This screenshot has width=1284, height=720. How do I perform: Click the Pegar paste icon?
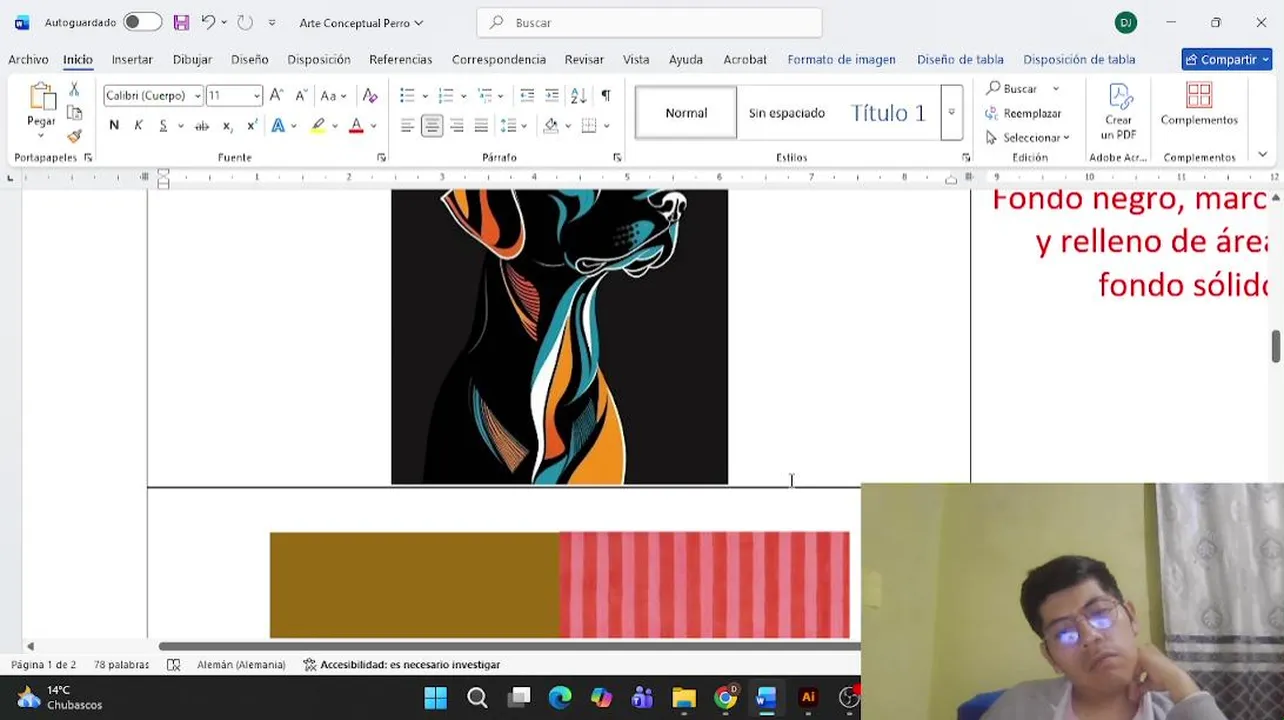point(42,97)
